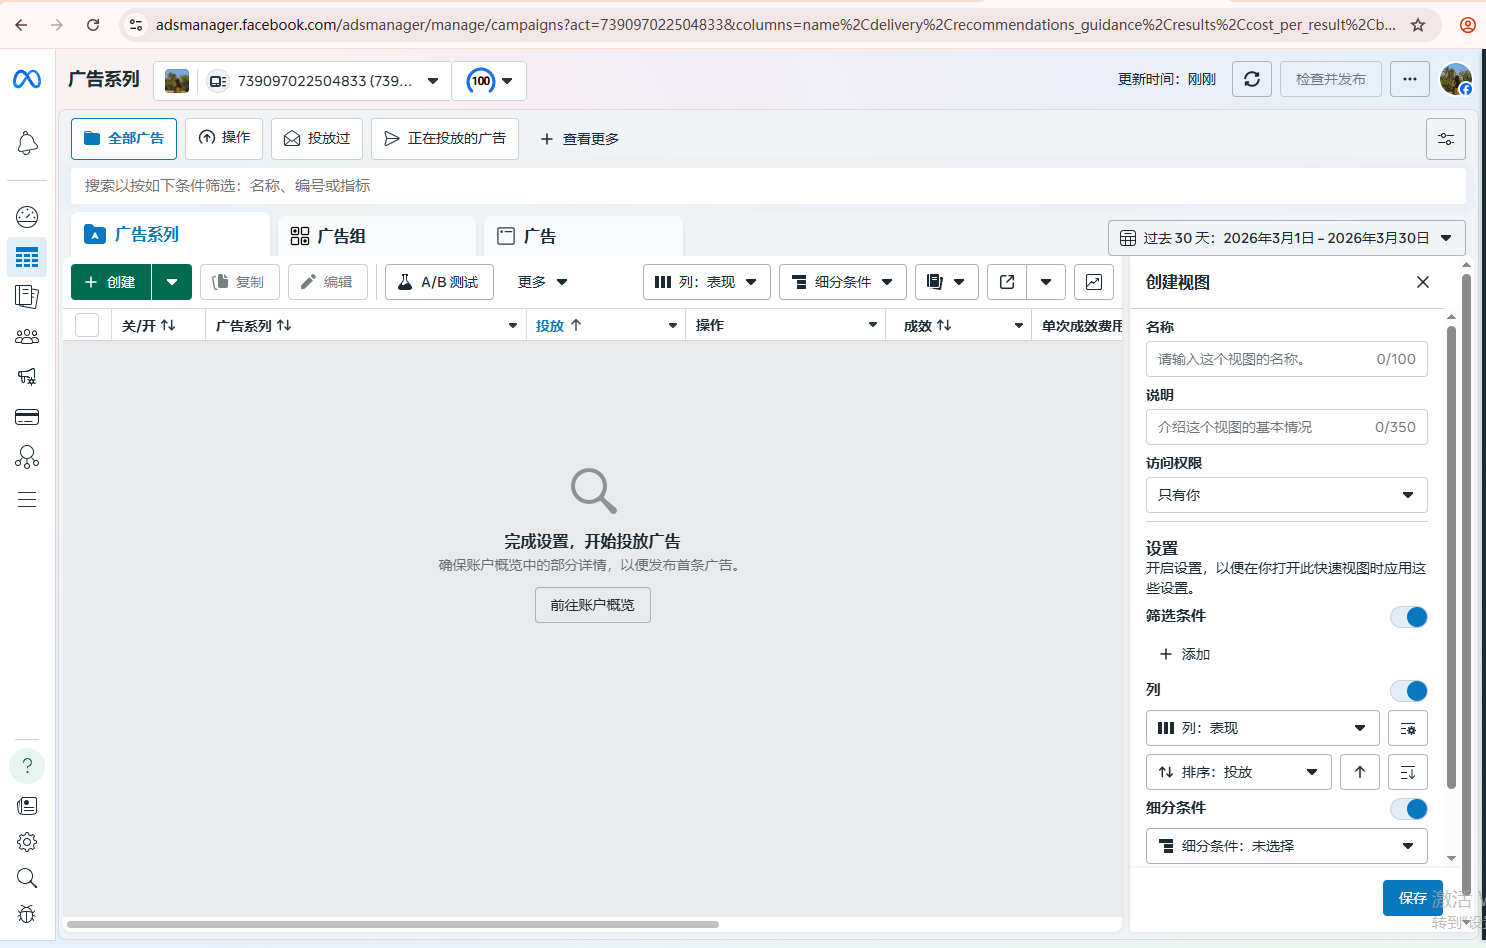Viewport: 1486px width, 948px height.
Task: Select the 正在投放的广告 view tab
Action: pyautogui.click(x=445, y=139)
